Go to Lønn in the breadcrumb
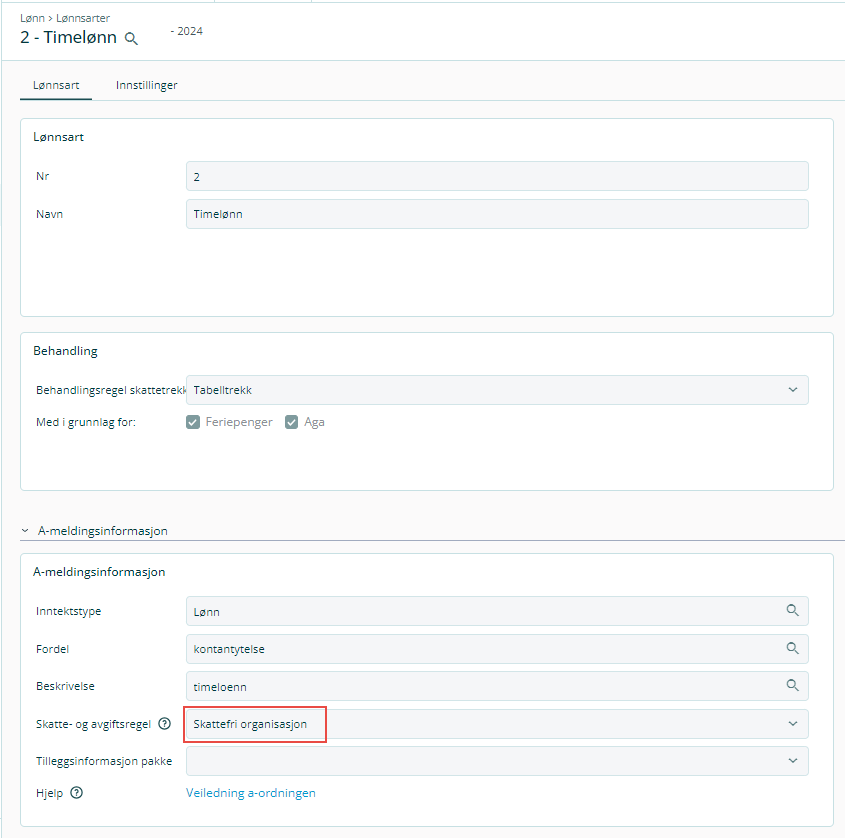This screenshot has width=845, height=838. tap(32, 18)
